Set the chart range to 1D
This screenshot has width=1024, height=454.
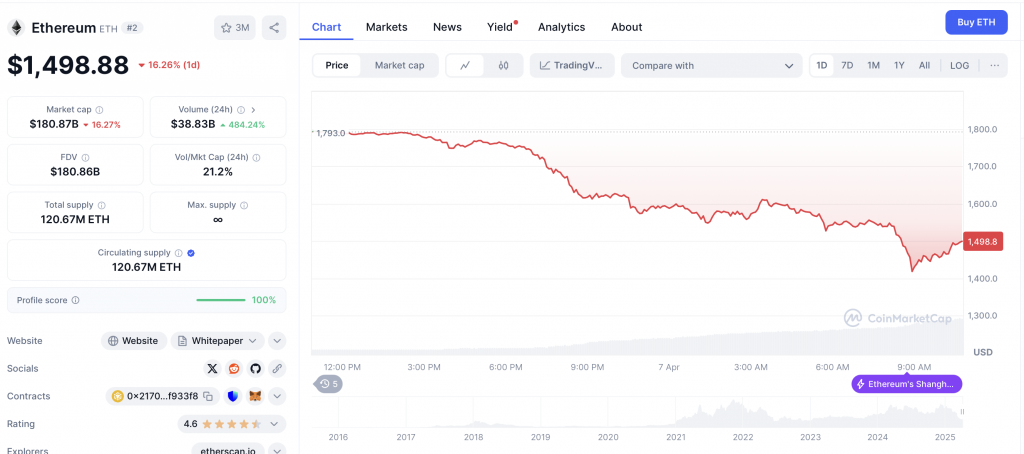coord(822,65)
